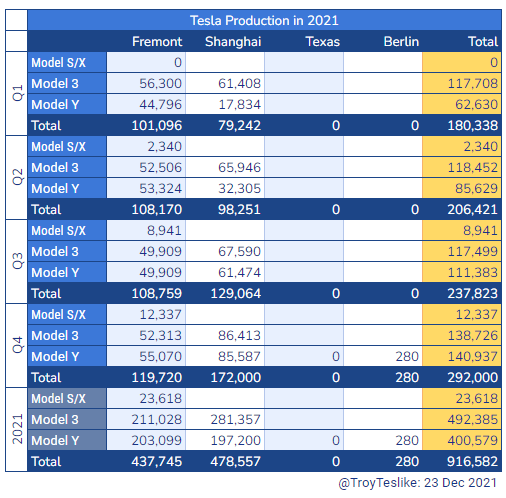Image resolution: width=506 pixels, height=498 pixels.
Task: Select the 117,499 total cell
Action: click(462, 251)
